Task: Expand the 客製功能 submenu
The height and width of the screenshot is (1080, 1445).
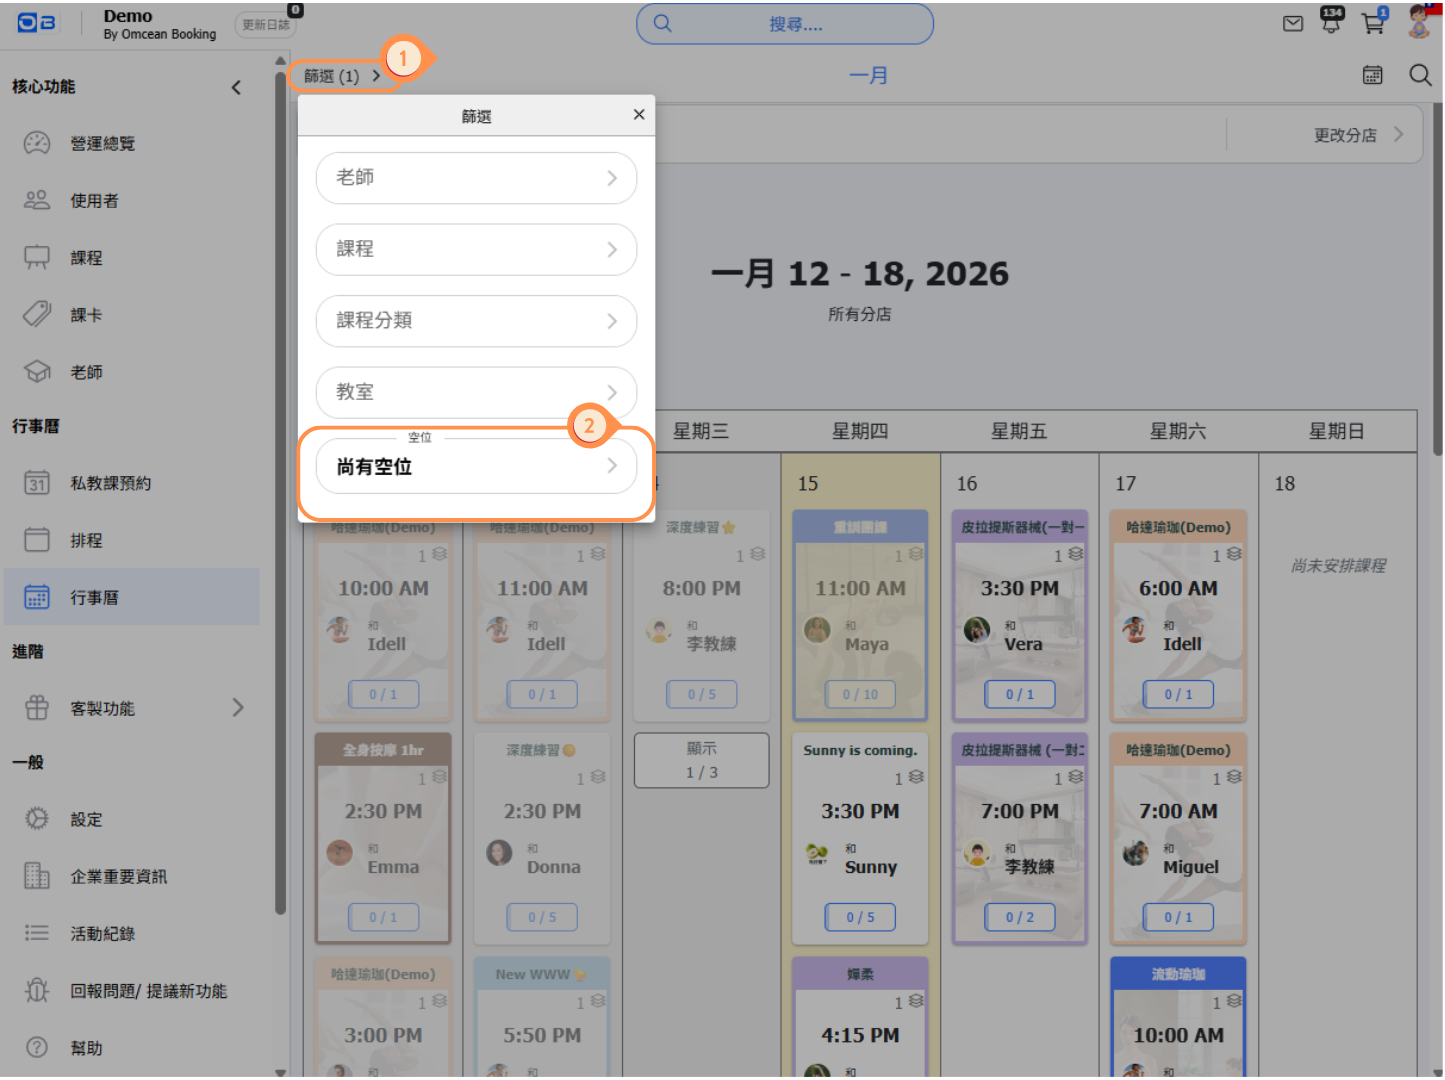Action: (238, 708)
